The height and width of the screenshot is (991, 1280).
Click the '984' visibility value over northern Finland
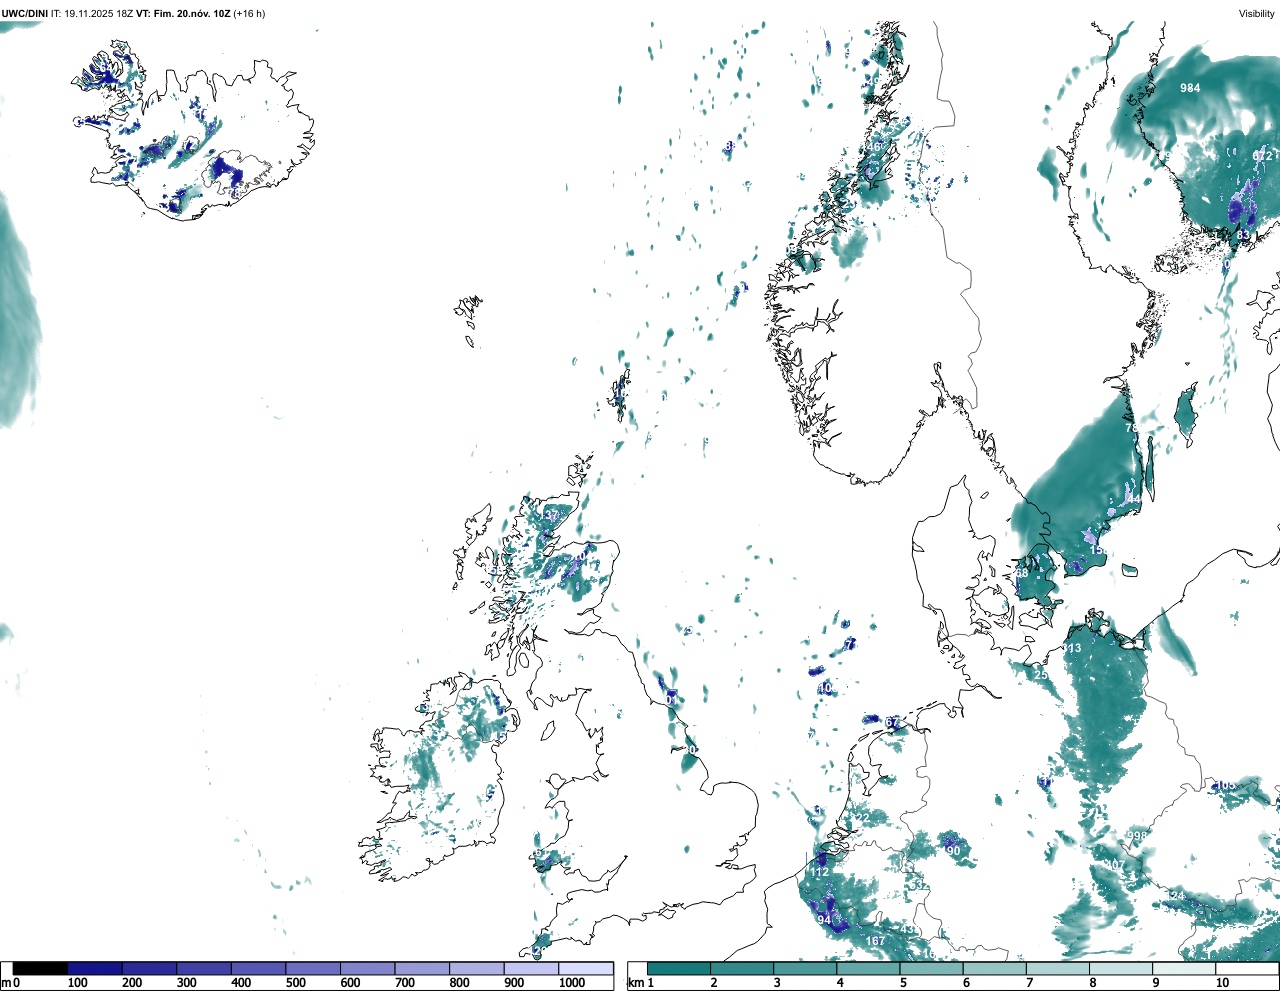[x=1190, y=88]
